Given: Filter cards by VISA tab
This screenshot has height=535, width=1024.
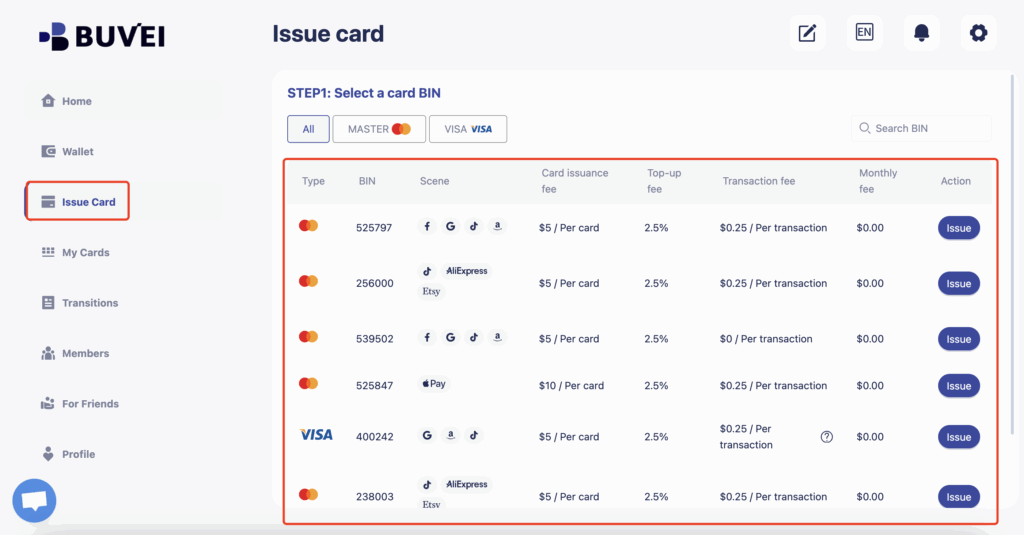Looking at the screenshot, I should (468, 129).
